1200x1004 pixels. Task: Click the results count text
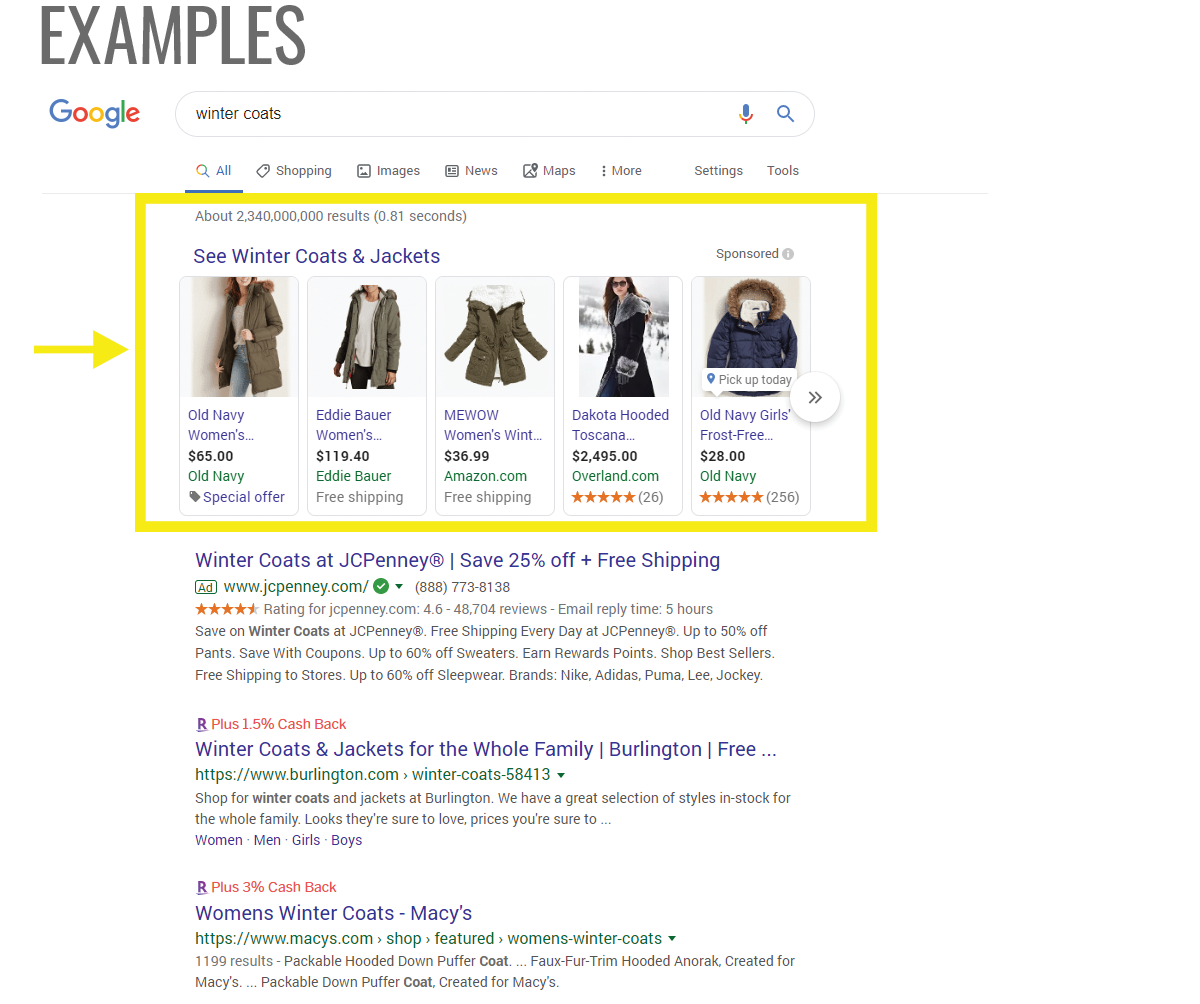pyautogui.click(x=331, y=216)
